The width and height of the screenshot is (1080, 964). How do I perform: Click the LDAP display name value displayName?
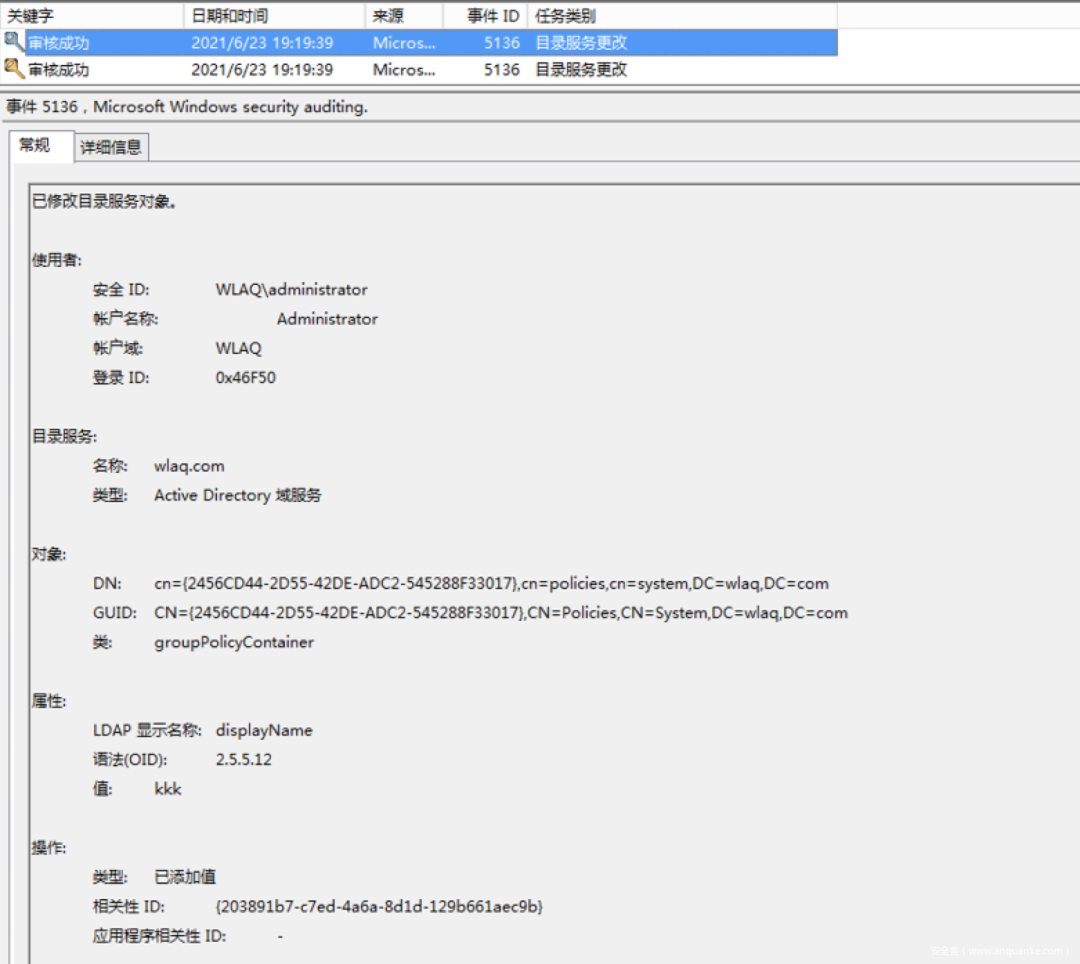coord(264,731)
